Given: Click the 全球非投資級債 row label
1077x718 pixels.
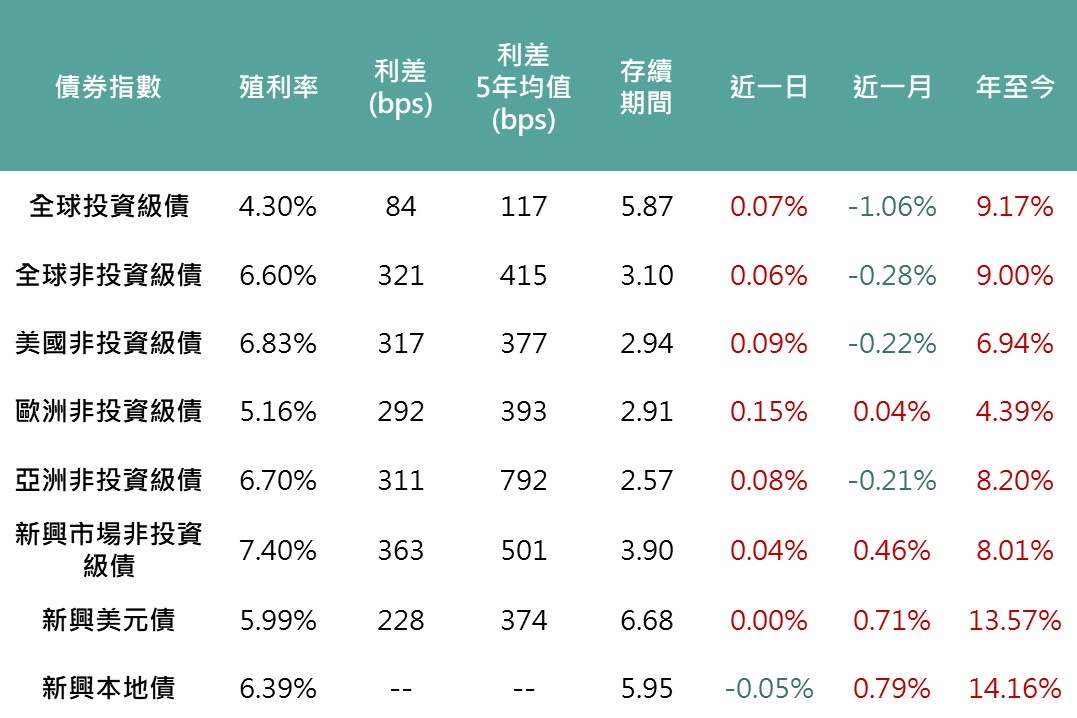Looking at the screenshot, I should coord(108,275).
